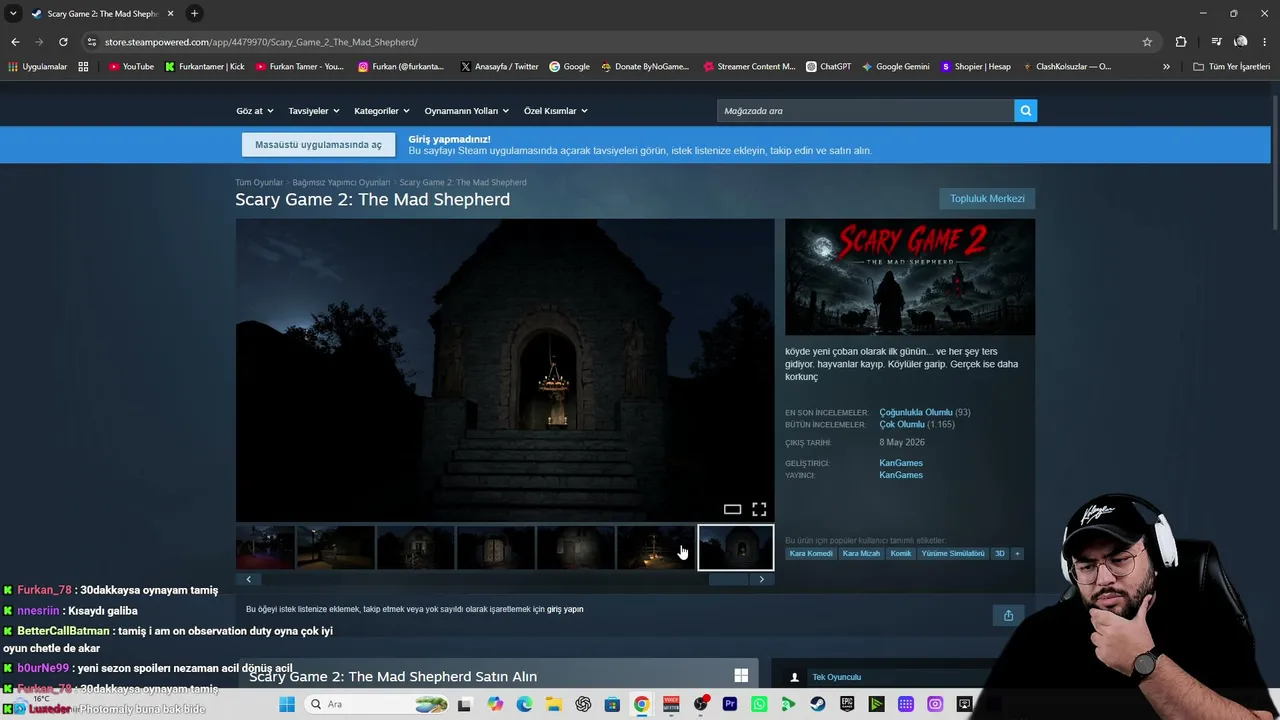Switch the screenshot viewer to theater mode
Viewport: 1280px width, 720px height.
click(x=732, y=510)
